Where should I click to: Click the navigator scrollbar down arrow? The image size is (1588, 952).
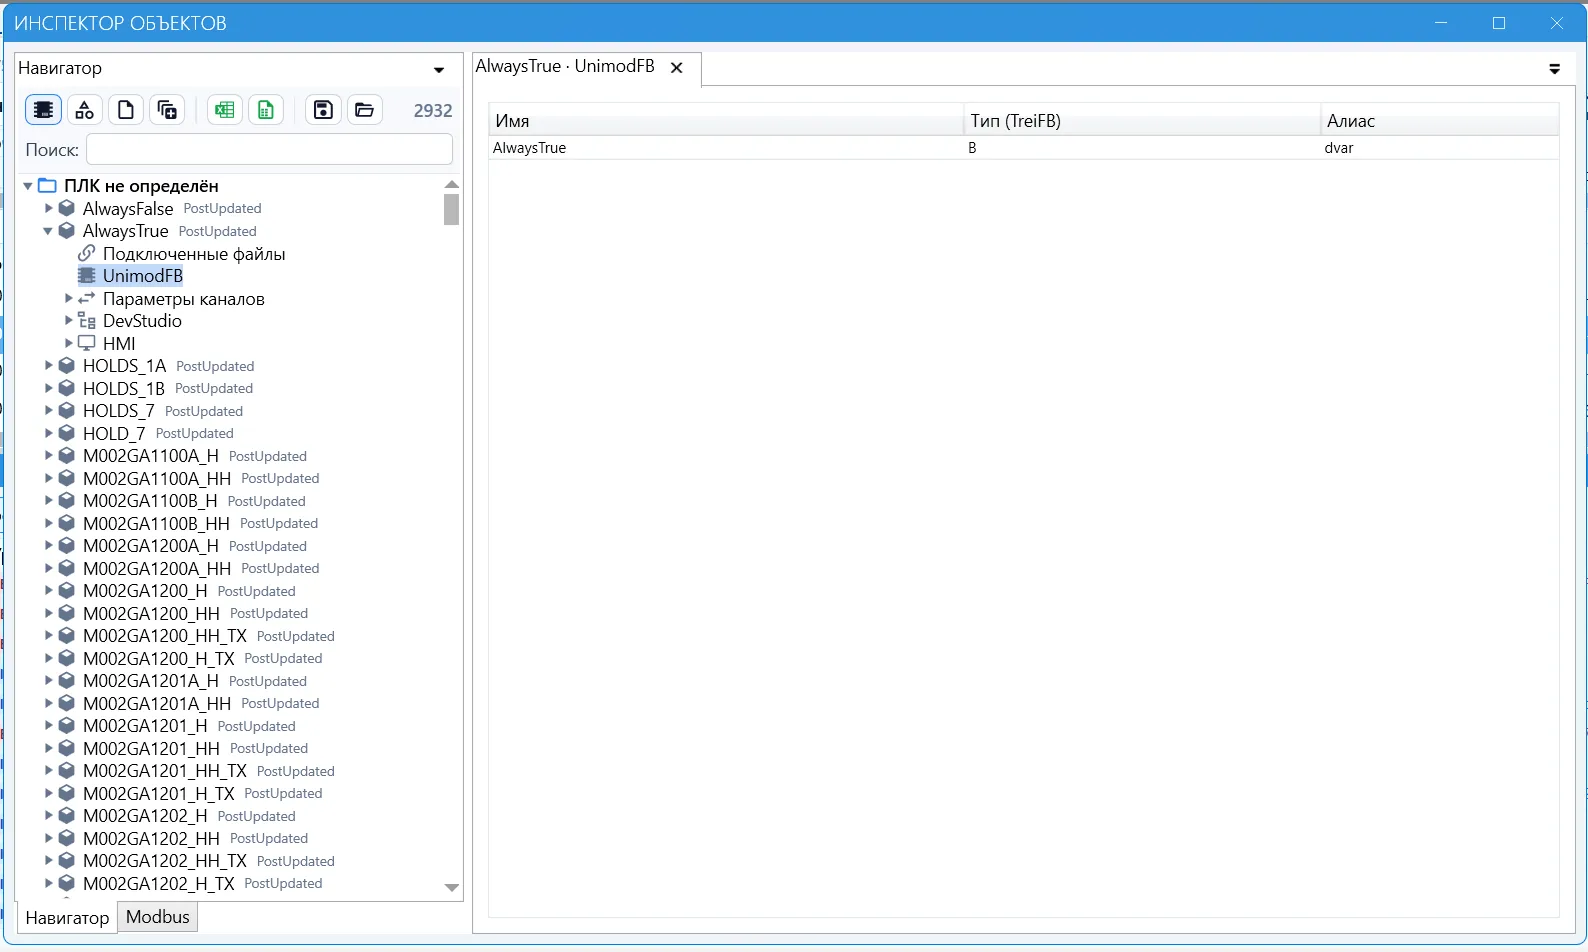(x=452, y=888)
